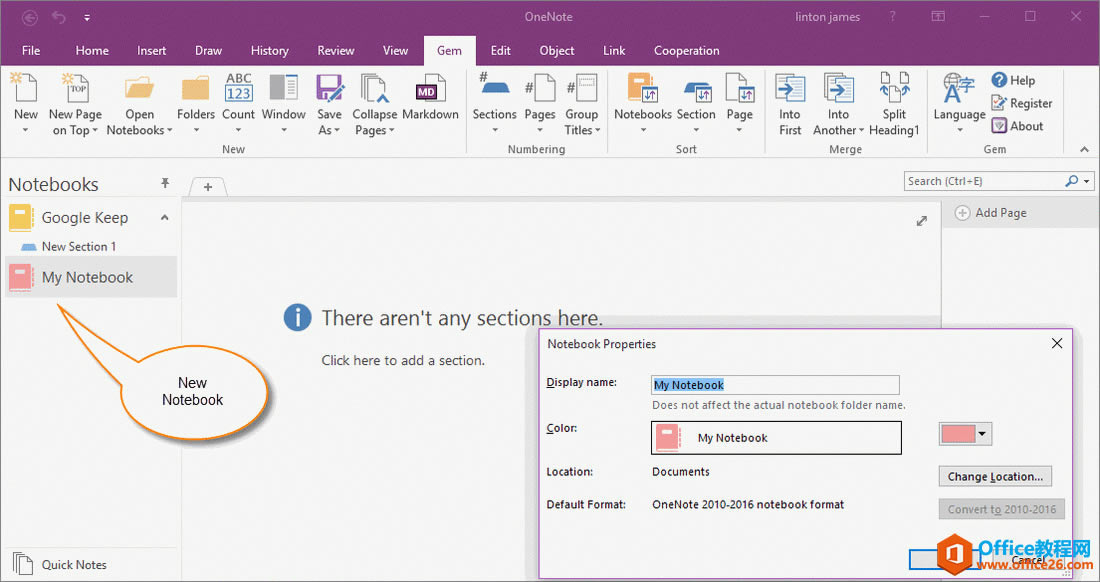
Task: Click the Markdown MD icon
Action: click(430, 89)
